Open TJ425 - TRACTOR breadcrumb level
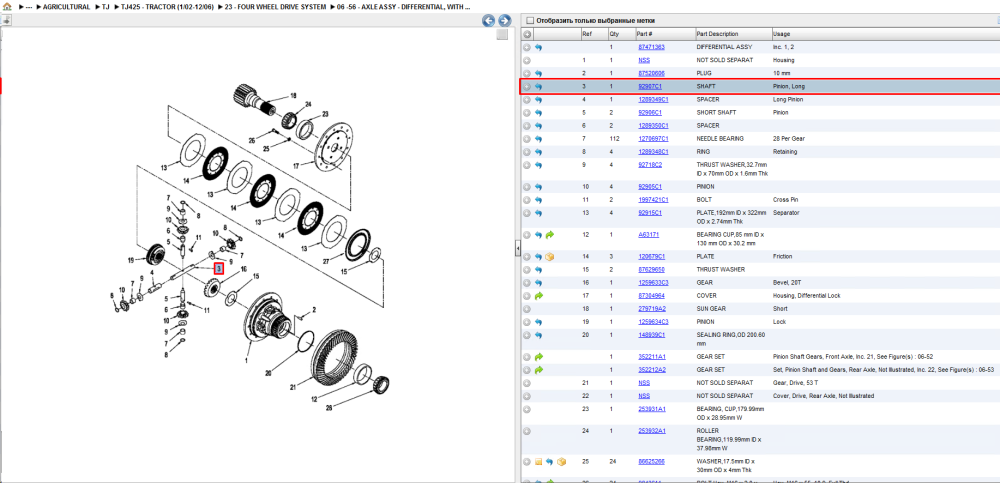 coord(166,7)
